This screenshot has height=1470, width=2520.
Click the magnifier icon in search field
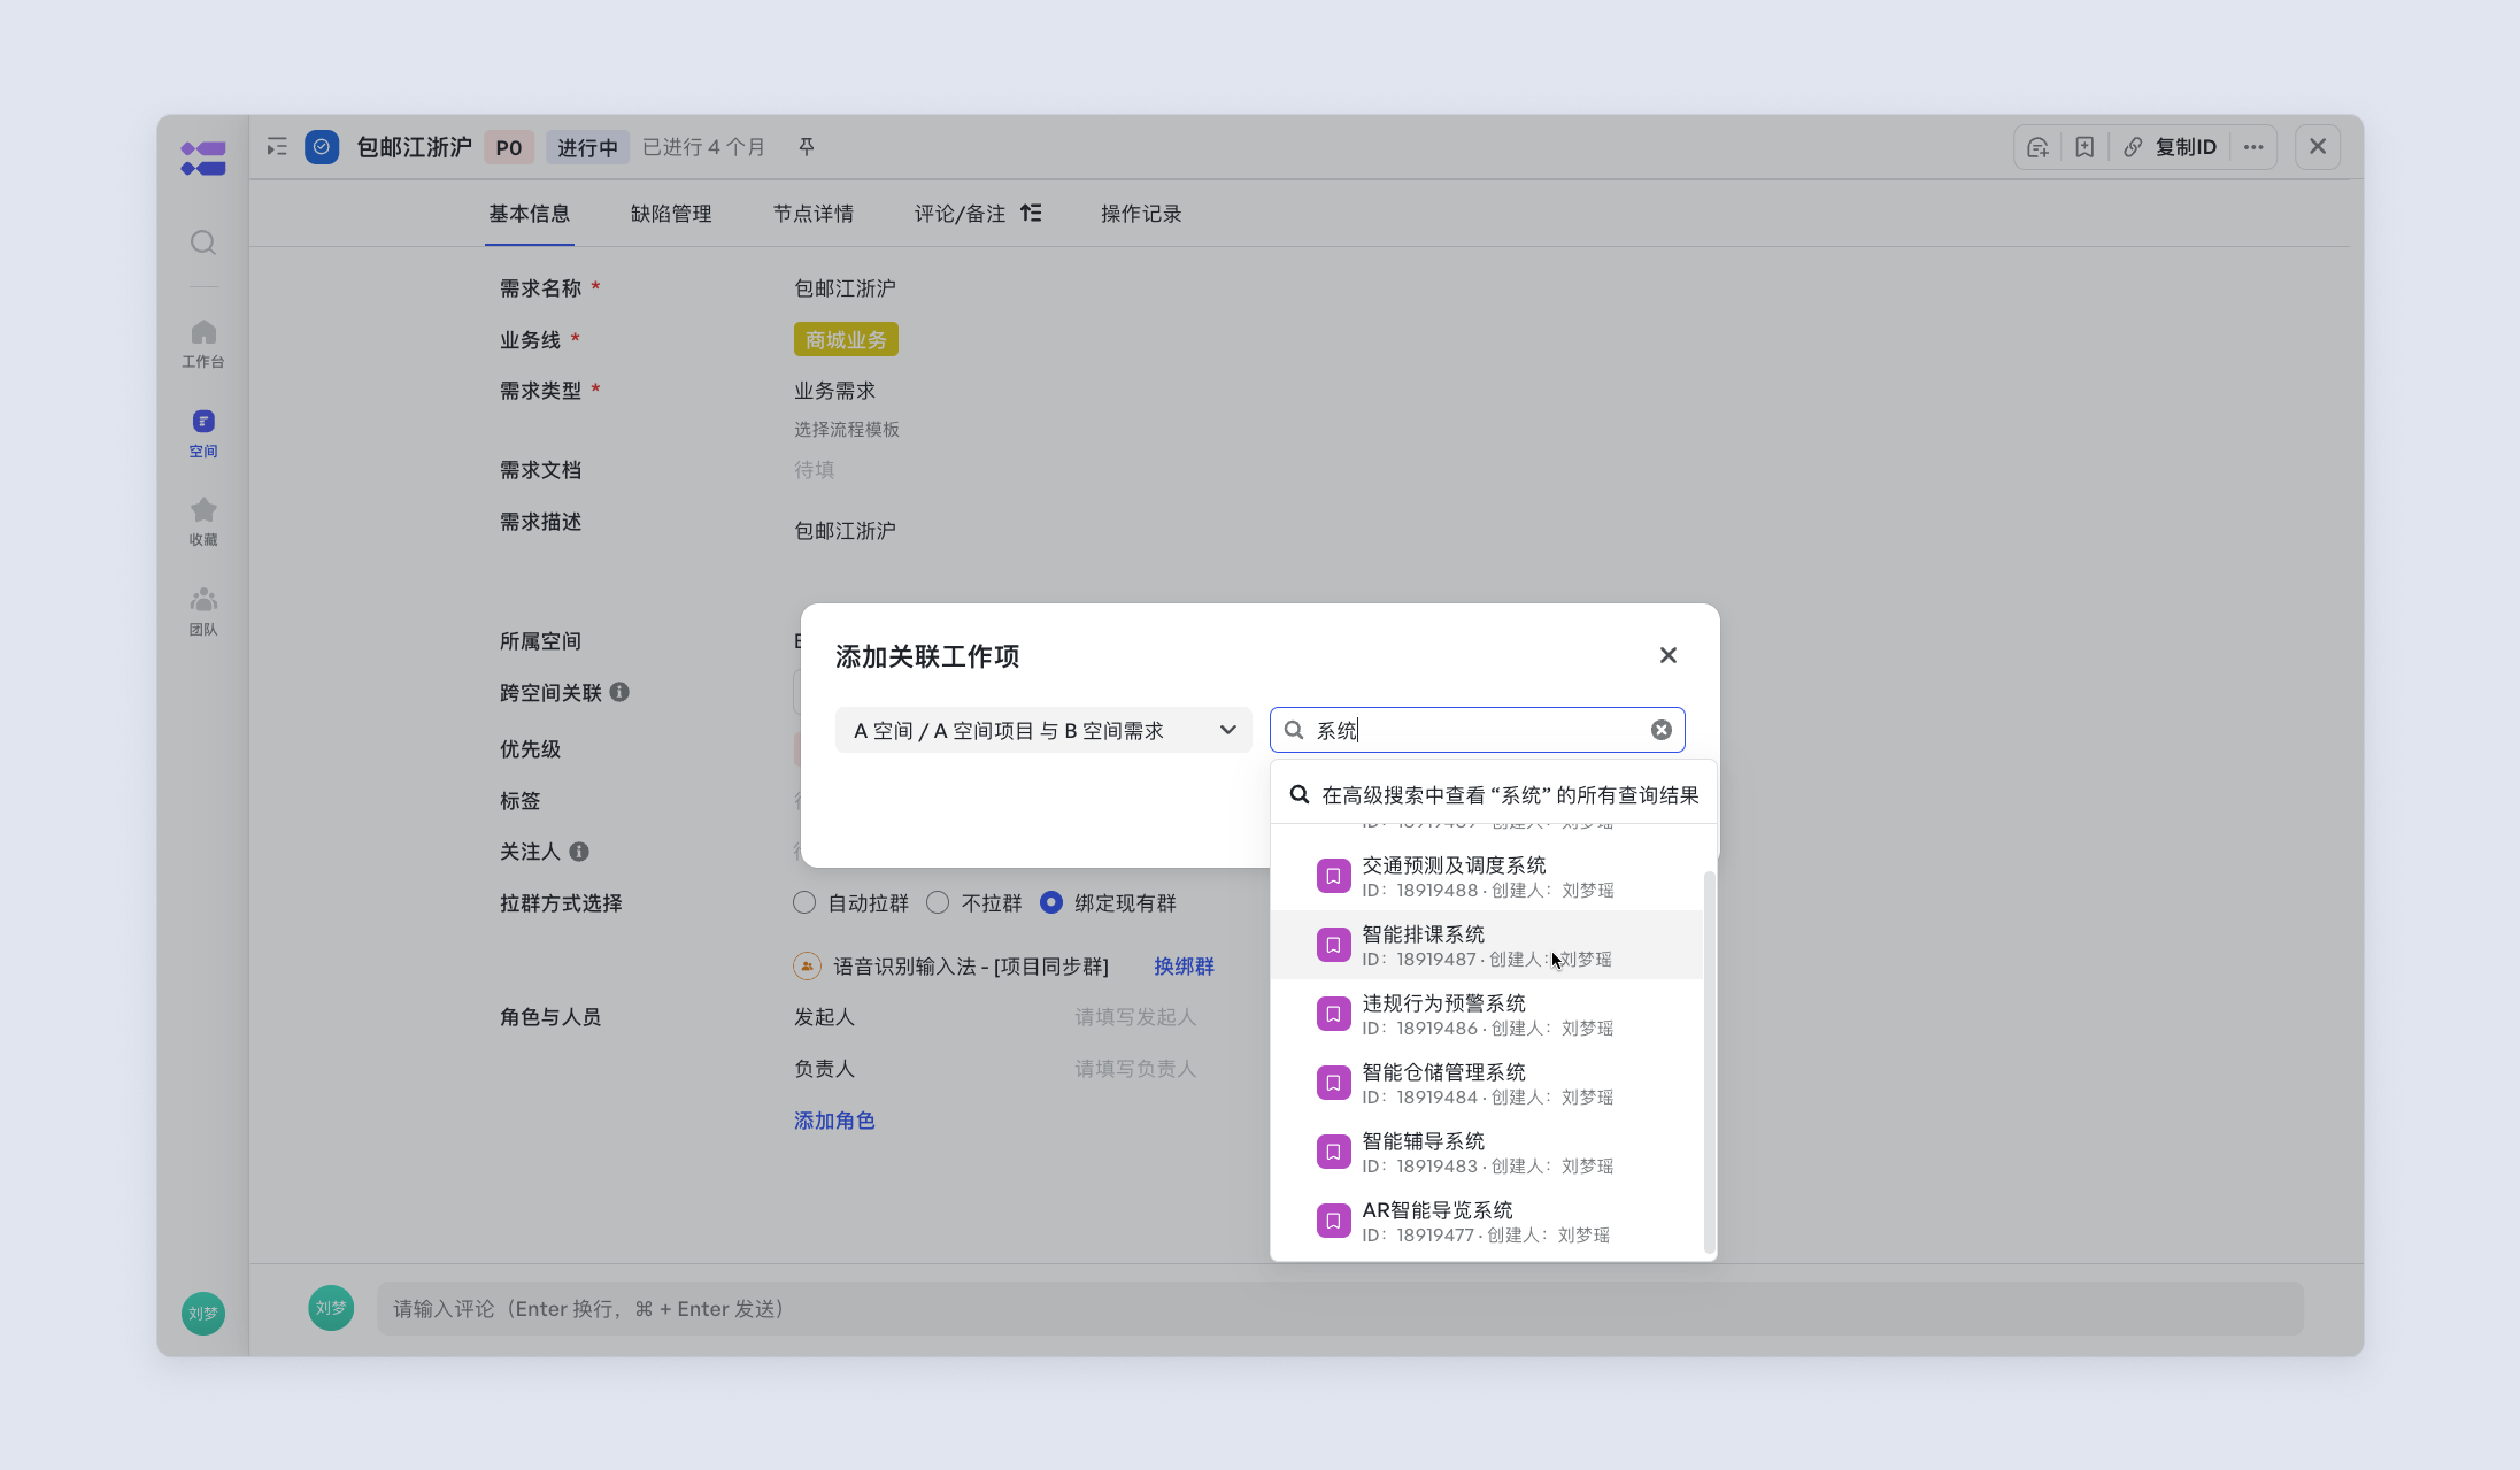1294,730
